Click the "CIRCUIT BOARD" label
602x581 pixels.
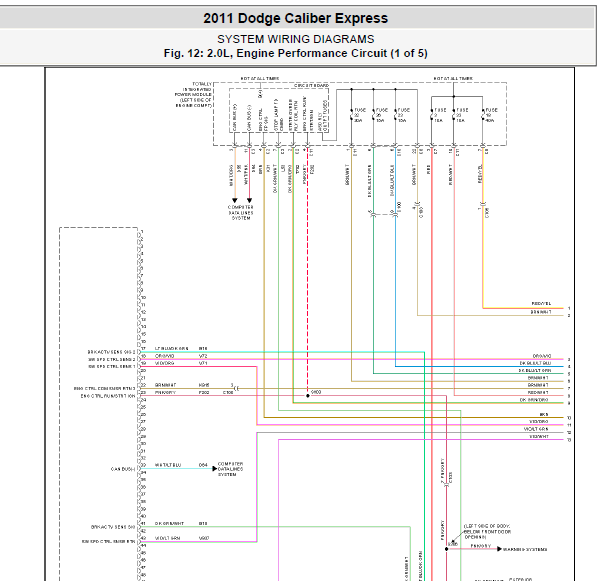click(311, 85)
